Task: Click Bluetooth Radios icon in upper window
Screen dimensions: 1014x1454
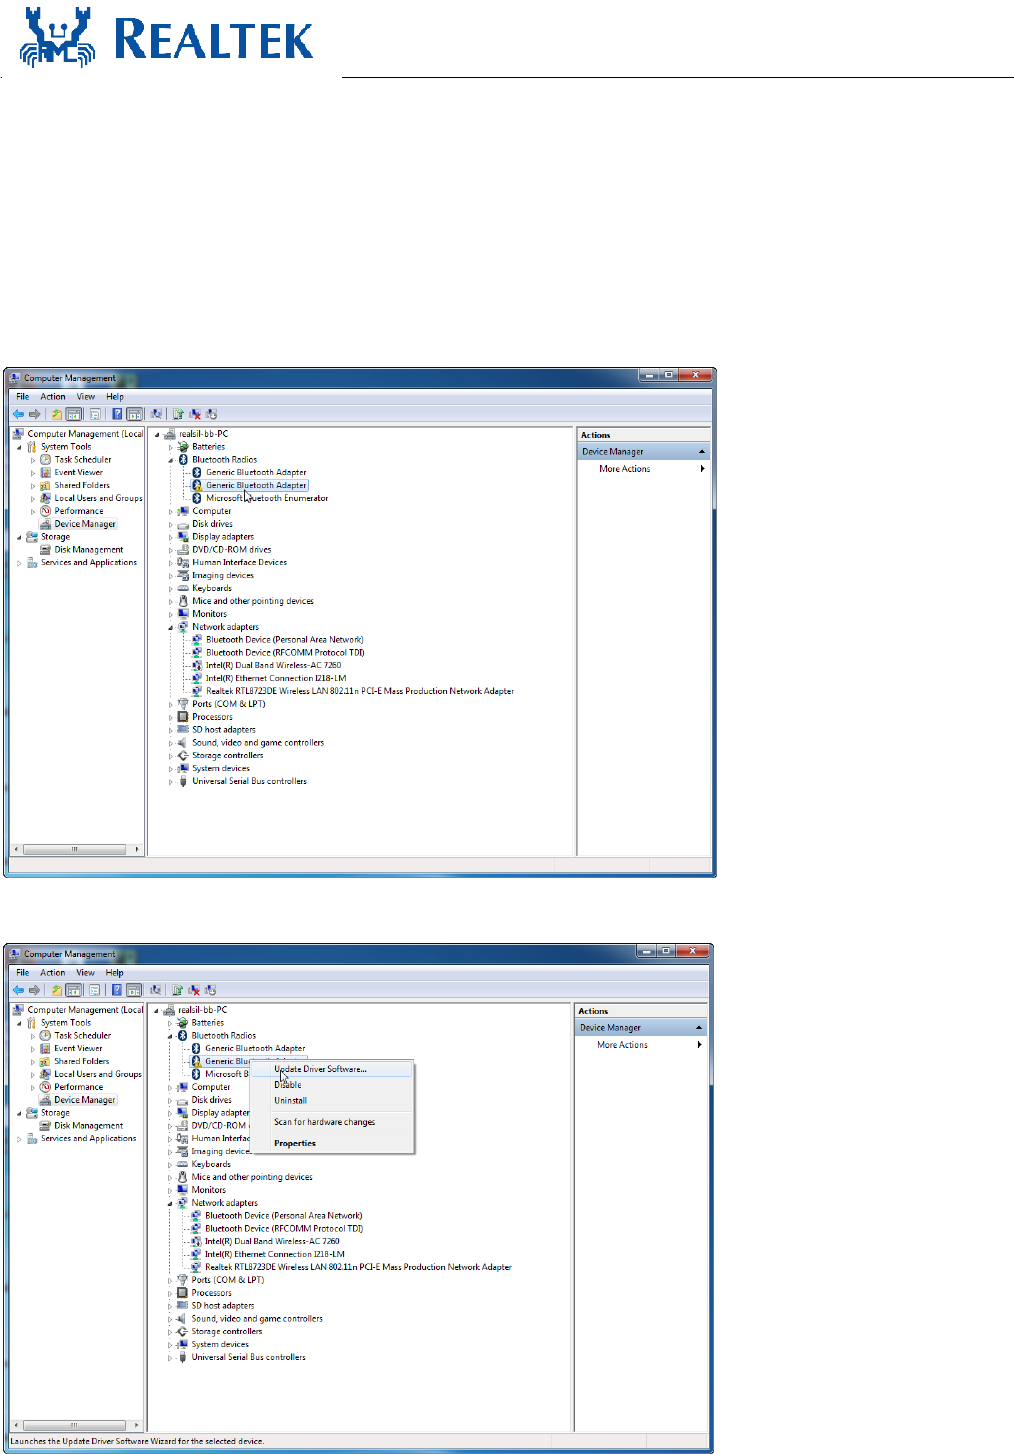Action: click(184, 460)
